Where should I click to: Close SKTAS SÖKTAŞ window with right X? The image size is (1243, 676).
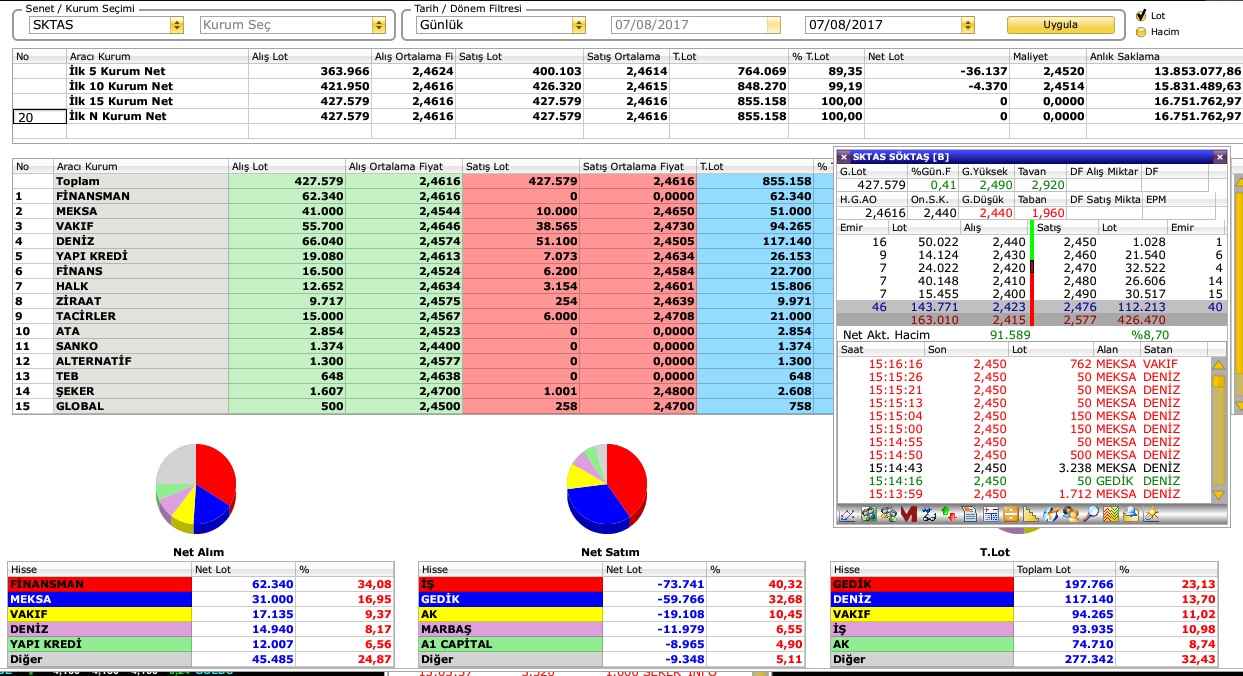[x=1219, y=157]
